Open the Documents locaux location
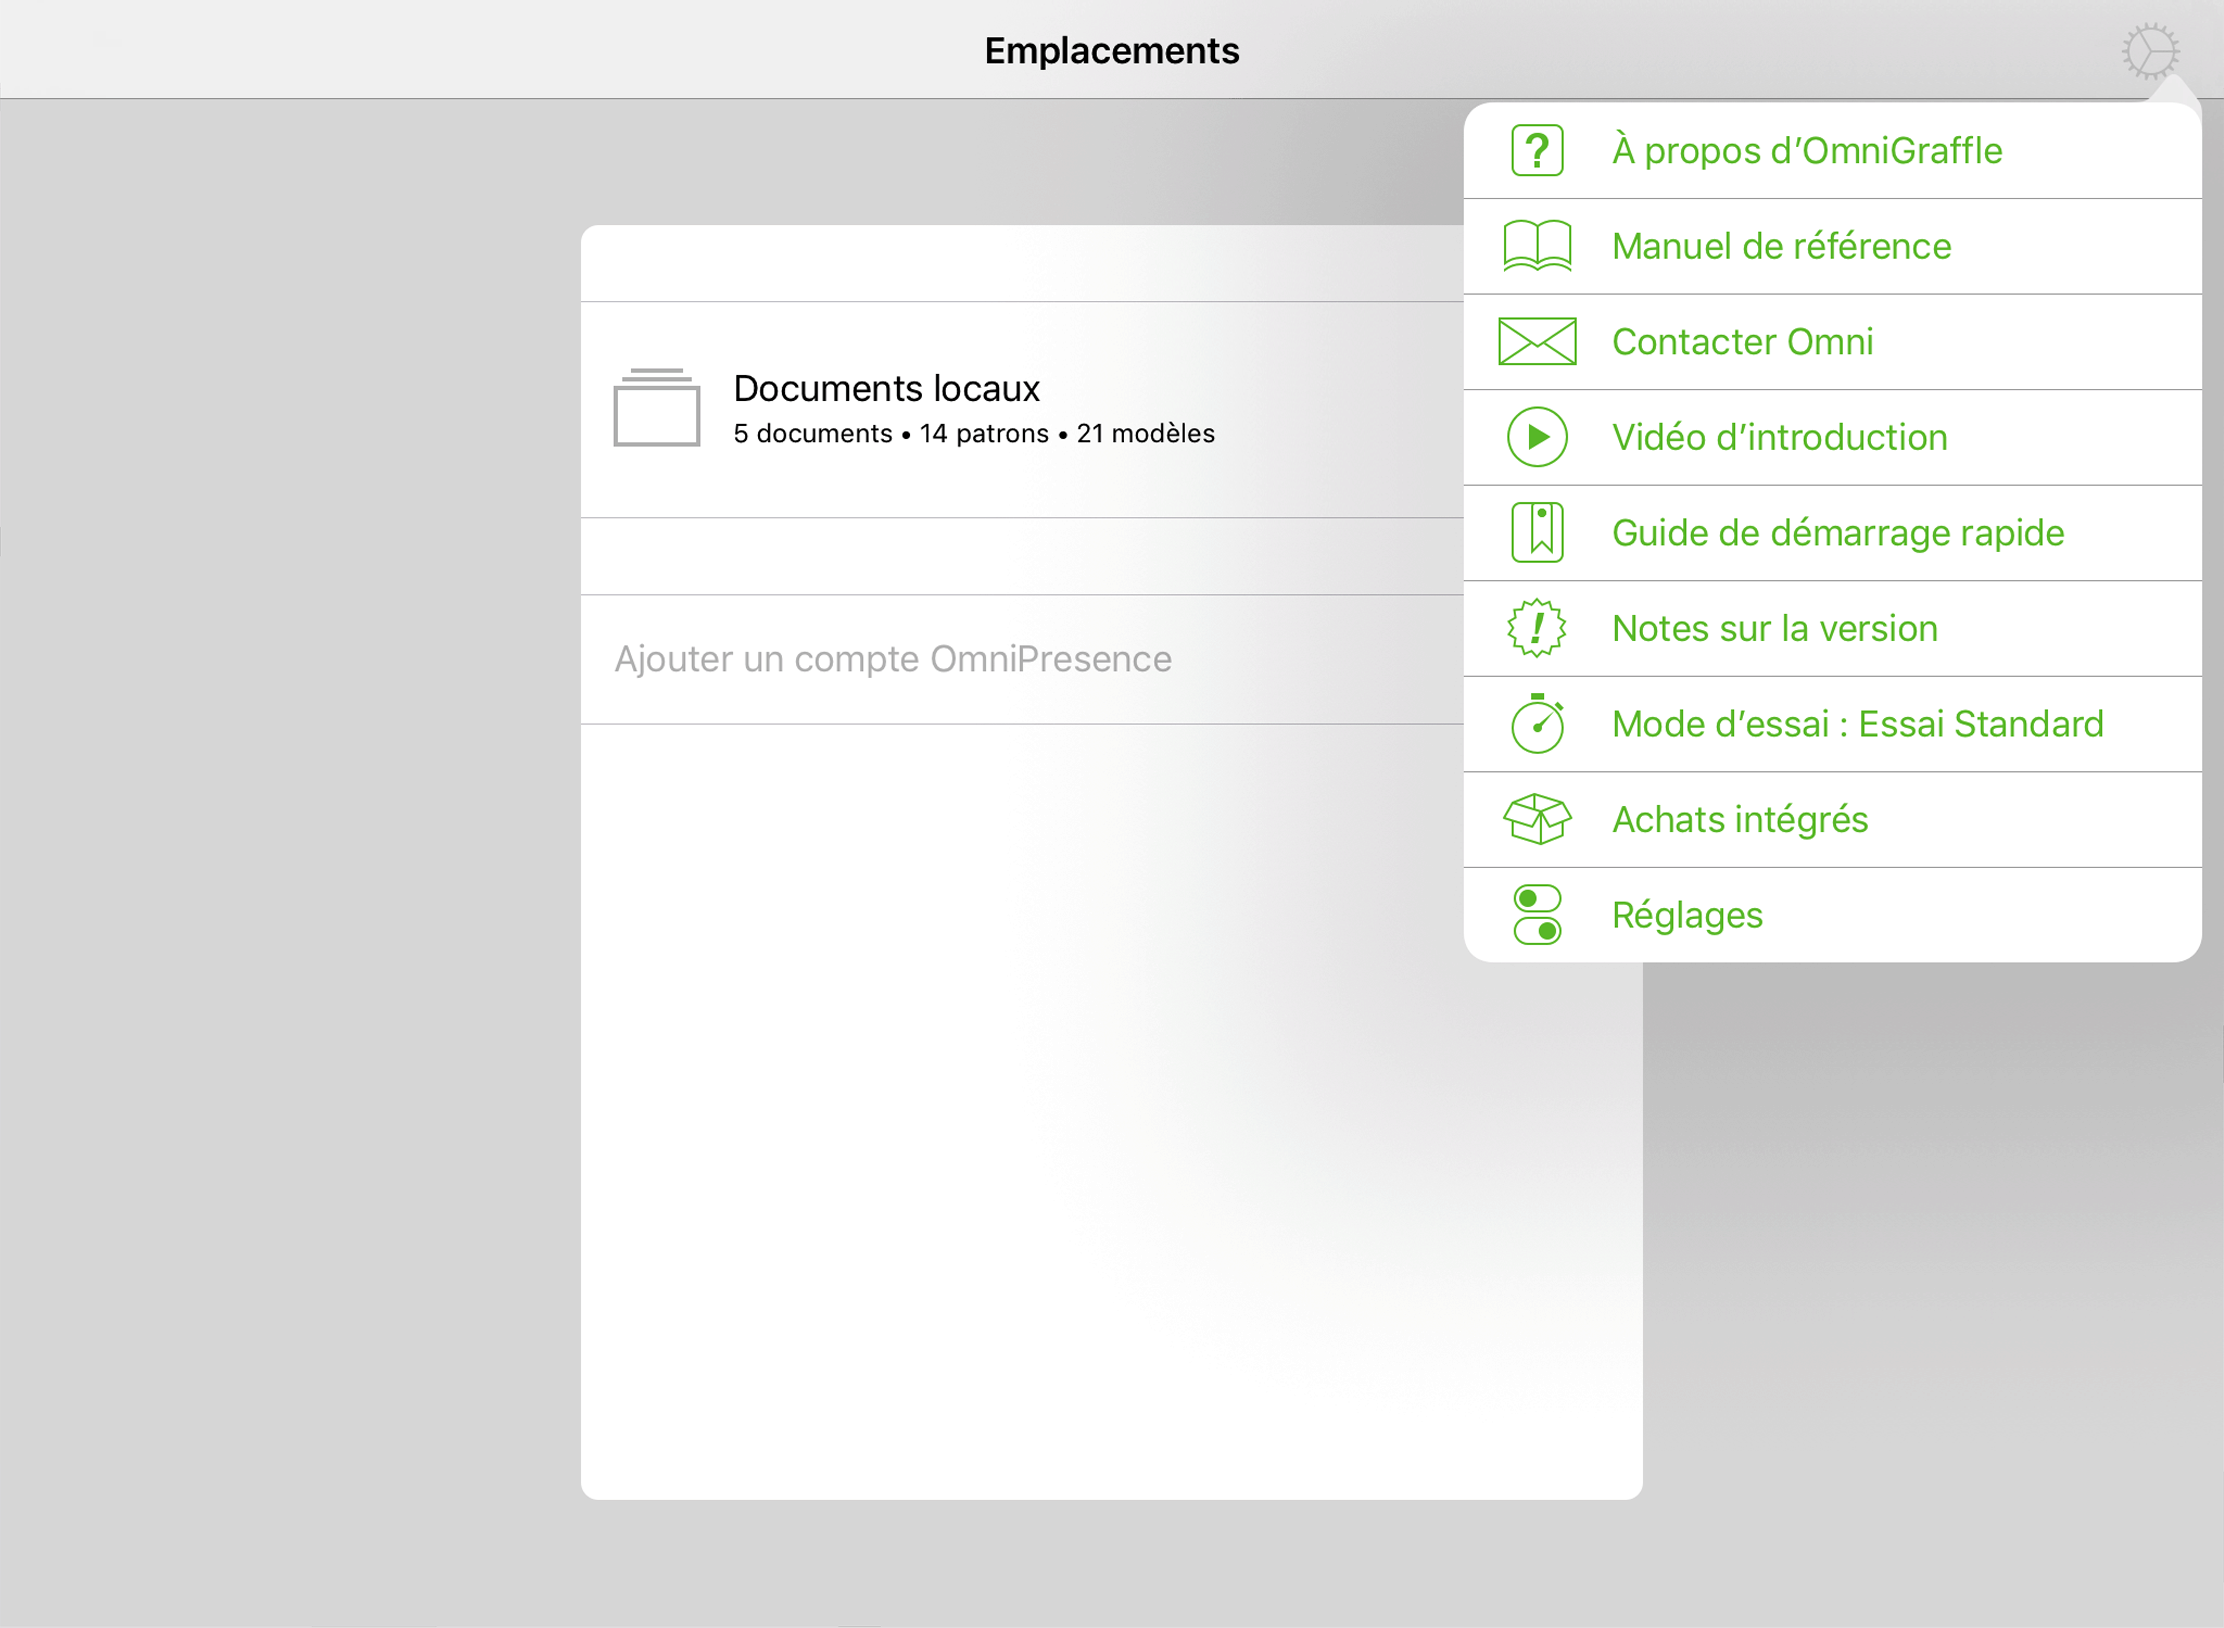 pos(1022,409)
